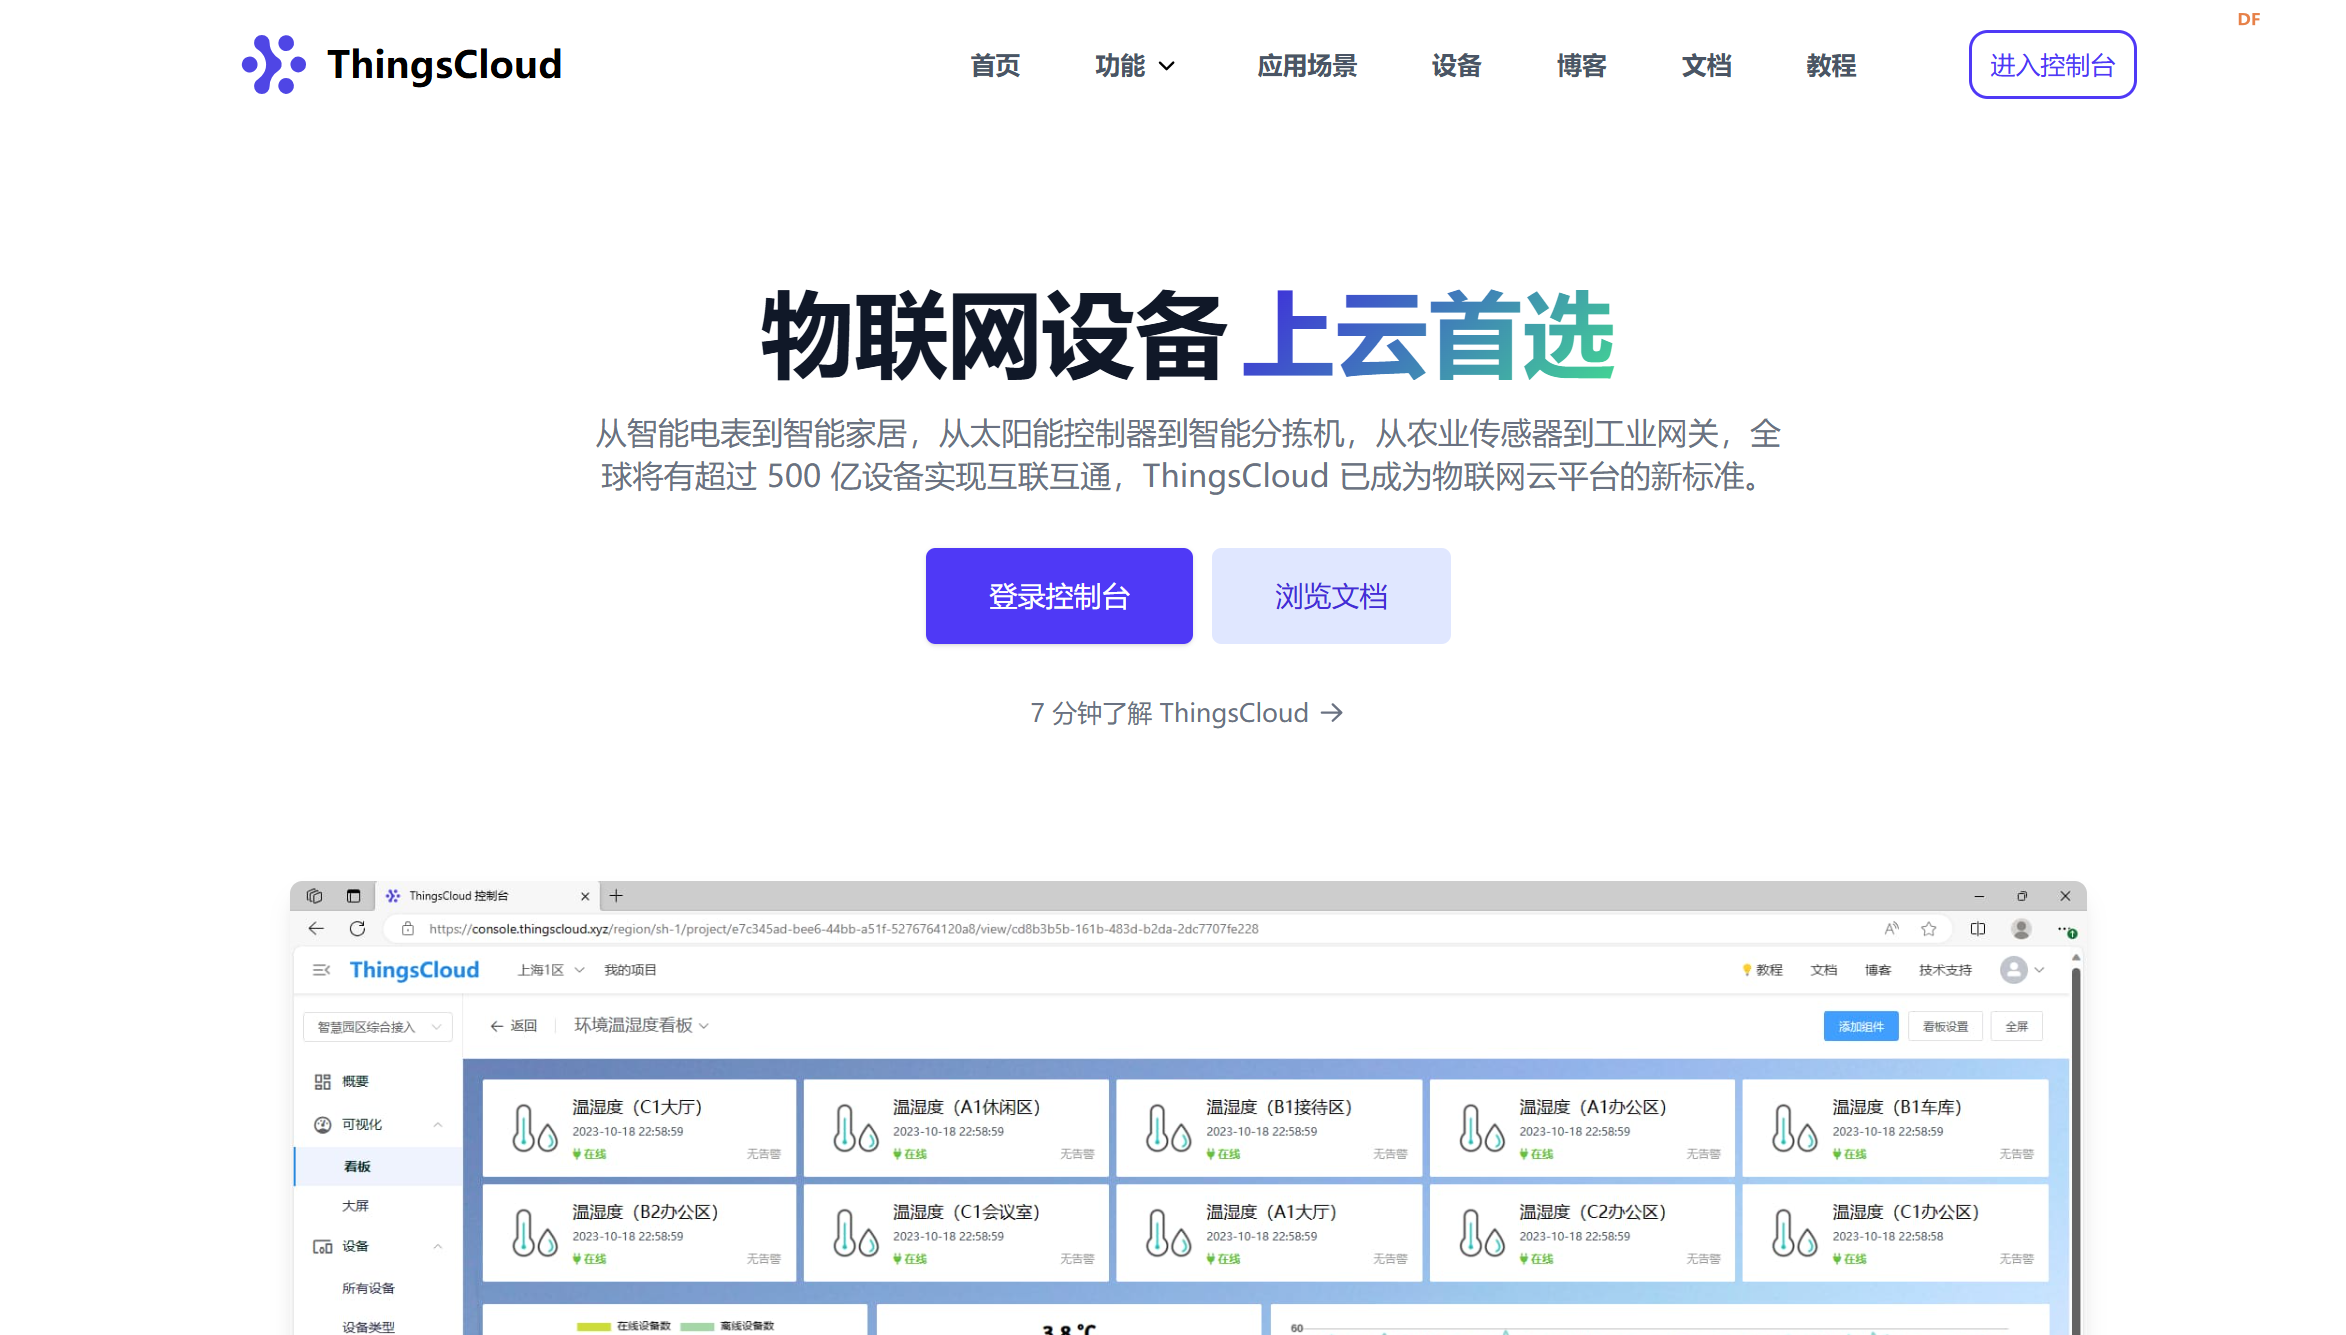The height and width of the screenshot is (1335, 2346).
Task: Click the console 文档 link
Action: point(1824,970)
